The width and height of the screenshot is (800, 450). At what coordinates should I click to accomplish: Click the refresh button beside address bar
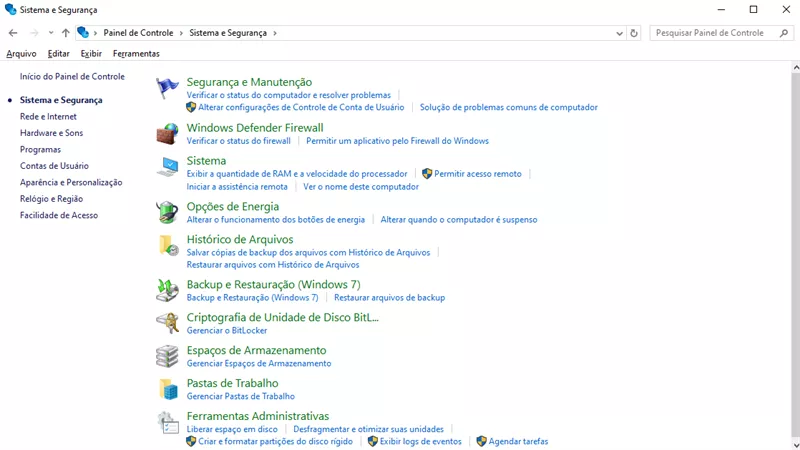[634, 33]
